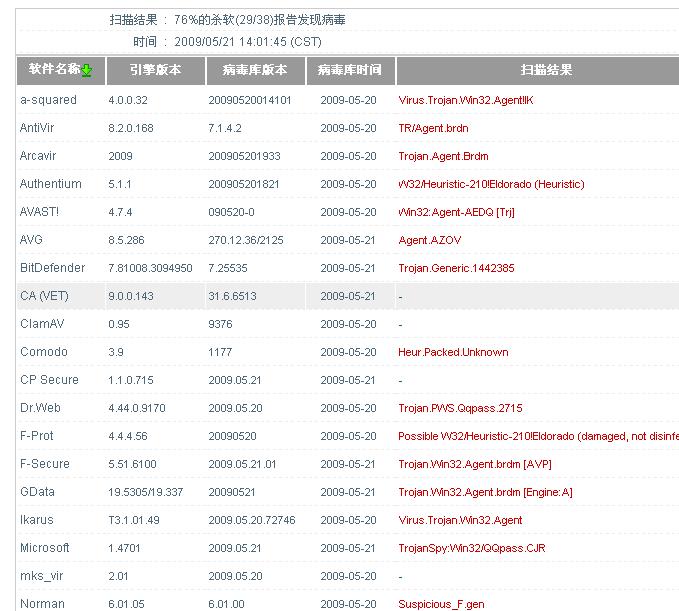The width and height of the screenshot is (679, 611).
Task: Click database version 200905201933
Action: tap(245, 156)
